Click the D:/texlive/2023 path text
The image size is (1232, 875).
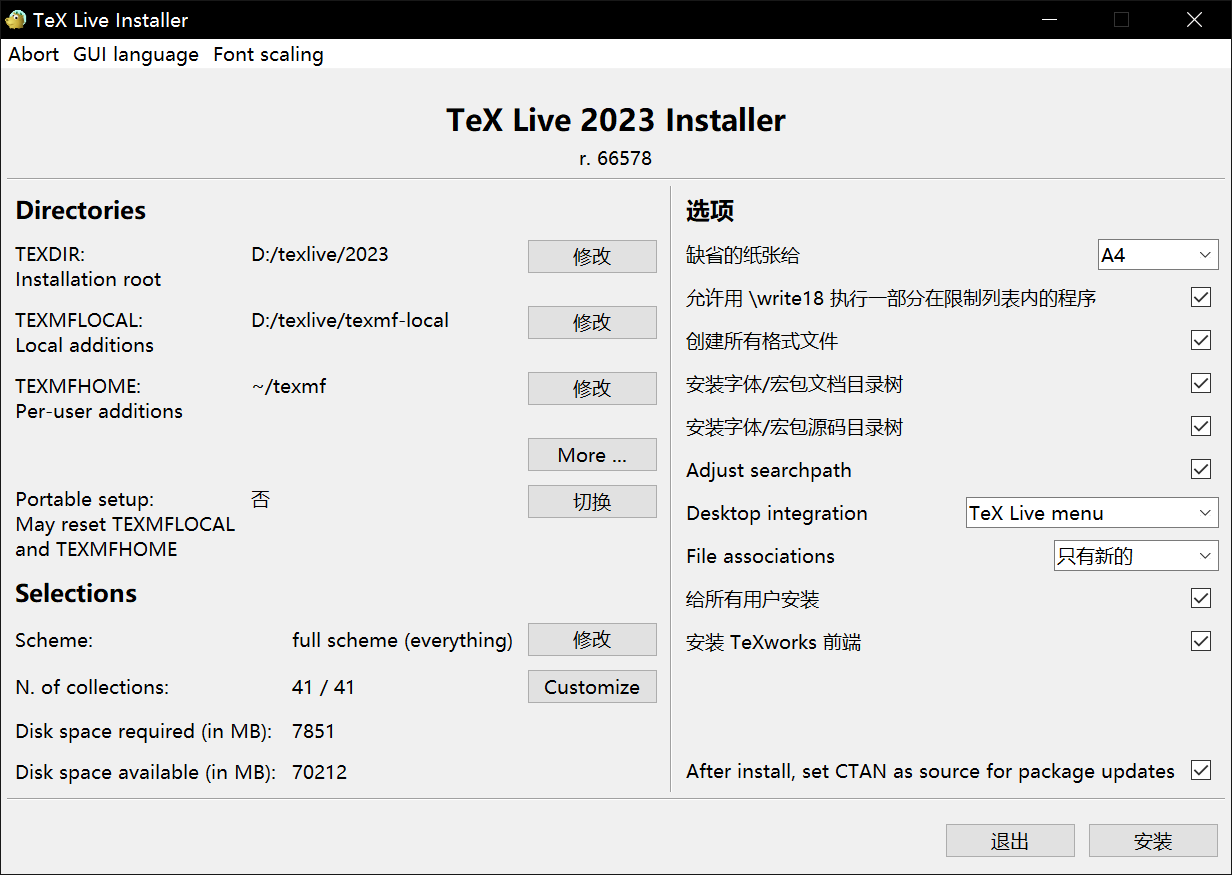click(320, 254)
